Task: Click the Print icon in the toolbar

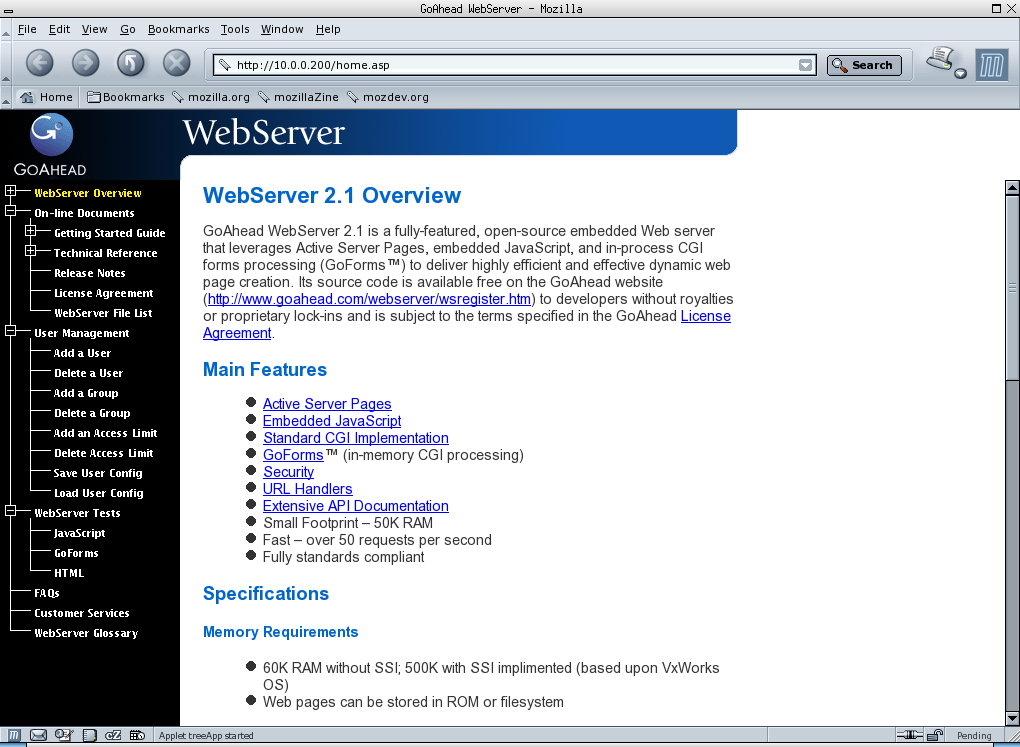Action: (x=939, y=60)
